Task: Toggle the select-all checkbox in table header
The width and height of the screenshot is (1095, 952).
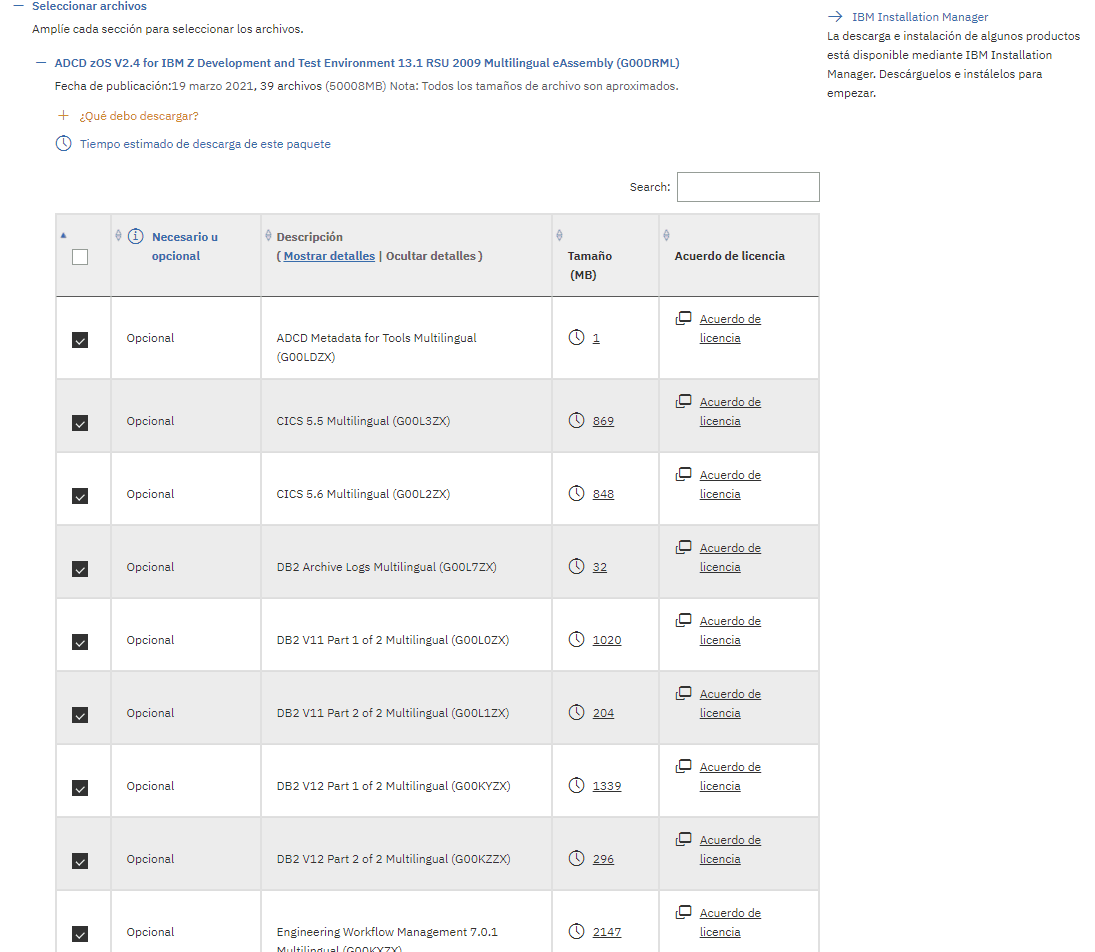Action: (80, 257)
